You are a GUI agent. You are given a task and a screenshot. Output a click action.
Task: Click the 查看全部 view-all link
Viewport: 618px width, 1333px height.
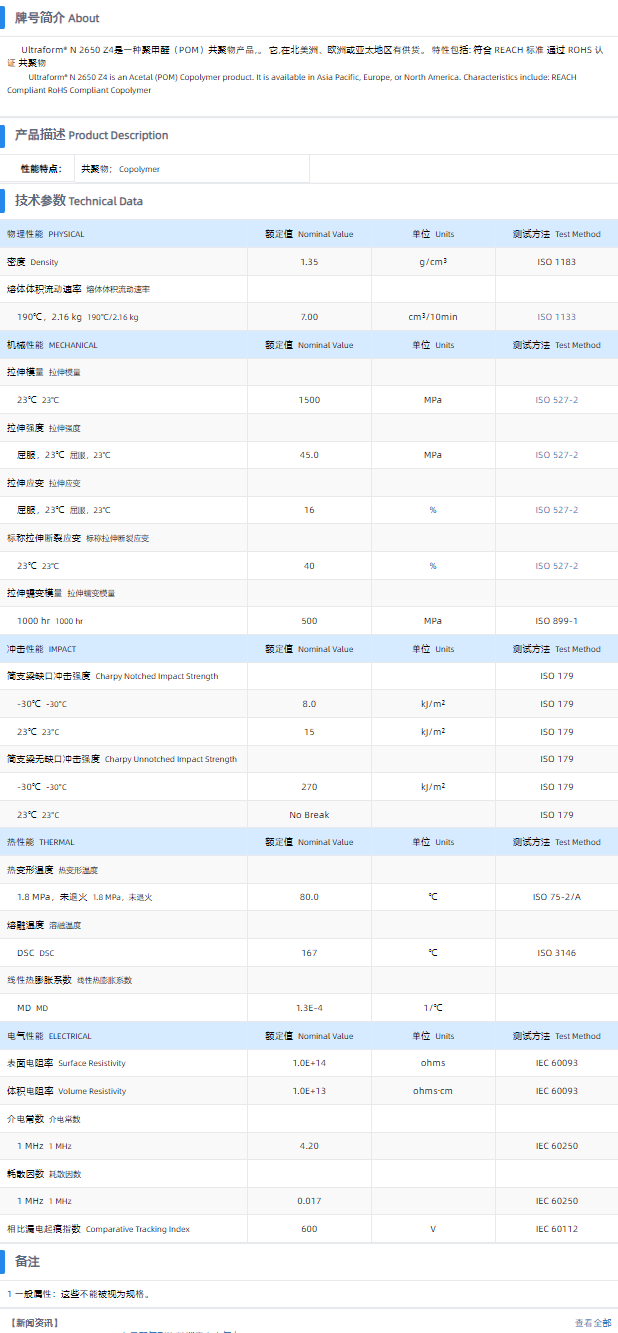pos(592,1323)
